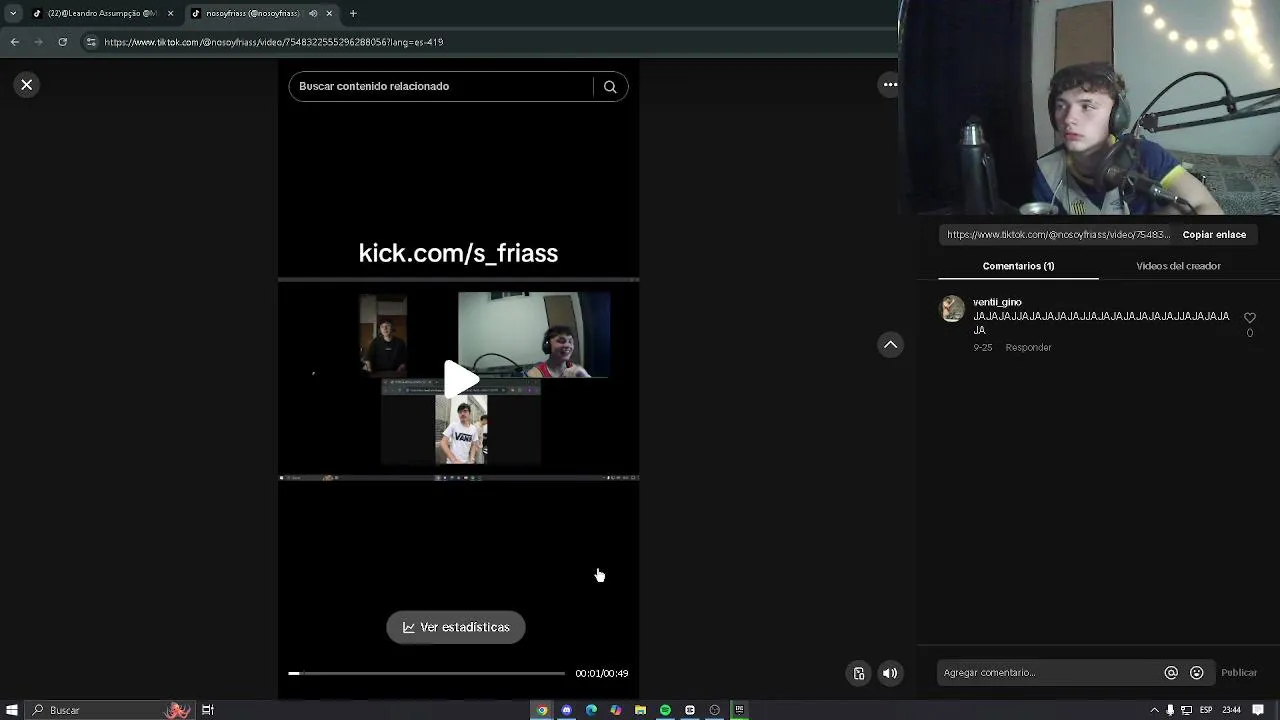The height and width of the screenshot is (720, 1280).
Task: Open CapCut from the taskbar
Action: tap(690, 710)
